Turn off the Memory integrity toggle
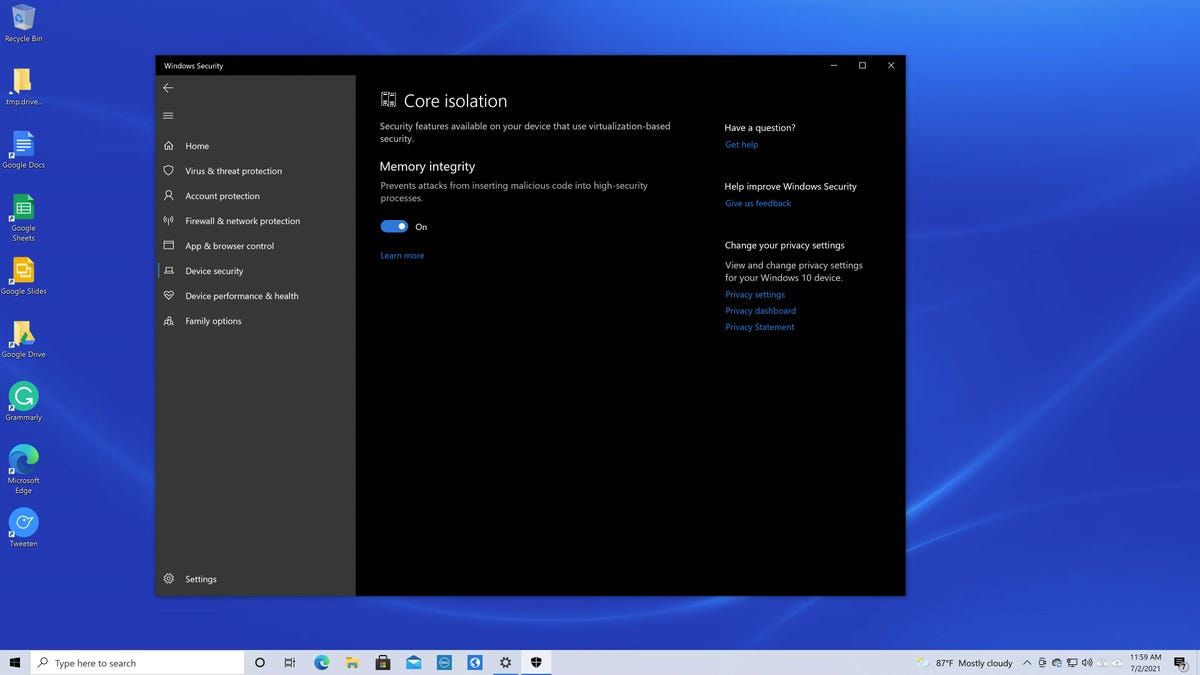The width and height of the screenshot is (1200, 675). (x=394, y=226)
